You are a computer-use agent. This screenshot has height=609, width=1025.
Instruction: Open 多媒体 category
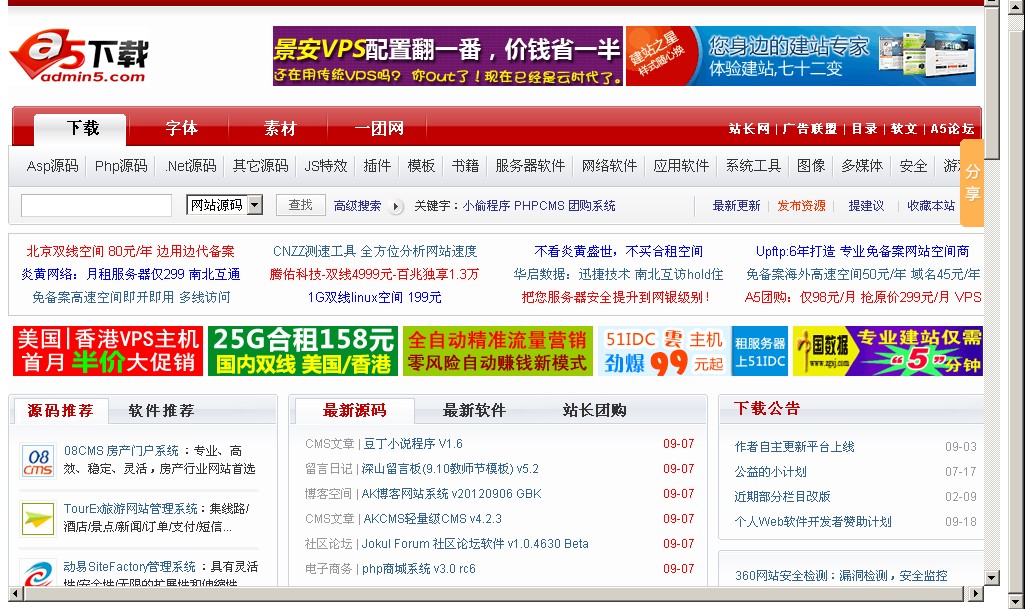coord(862,166)
